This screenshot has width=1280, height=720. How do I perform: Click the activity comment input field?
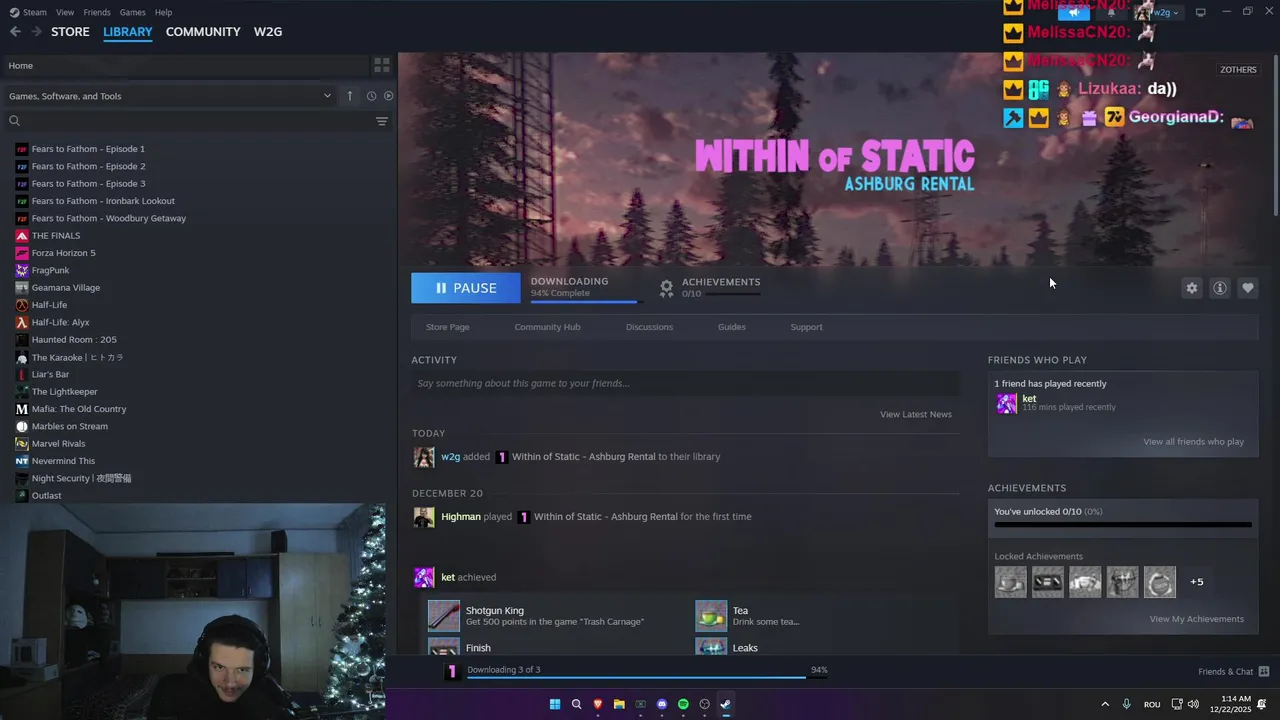(685, 383)
